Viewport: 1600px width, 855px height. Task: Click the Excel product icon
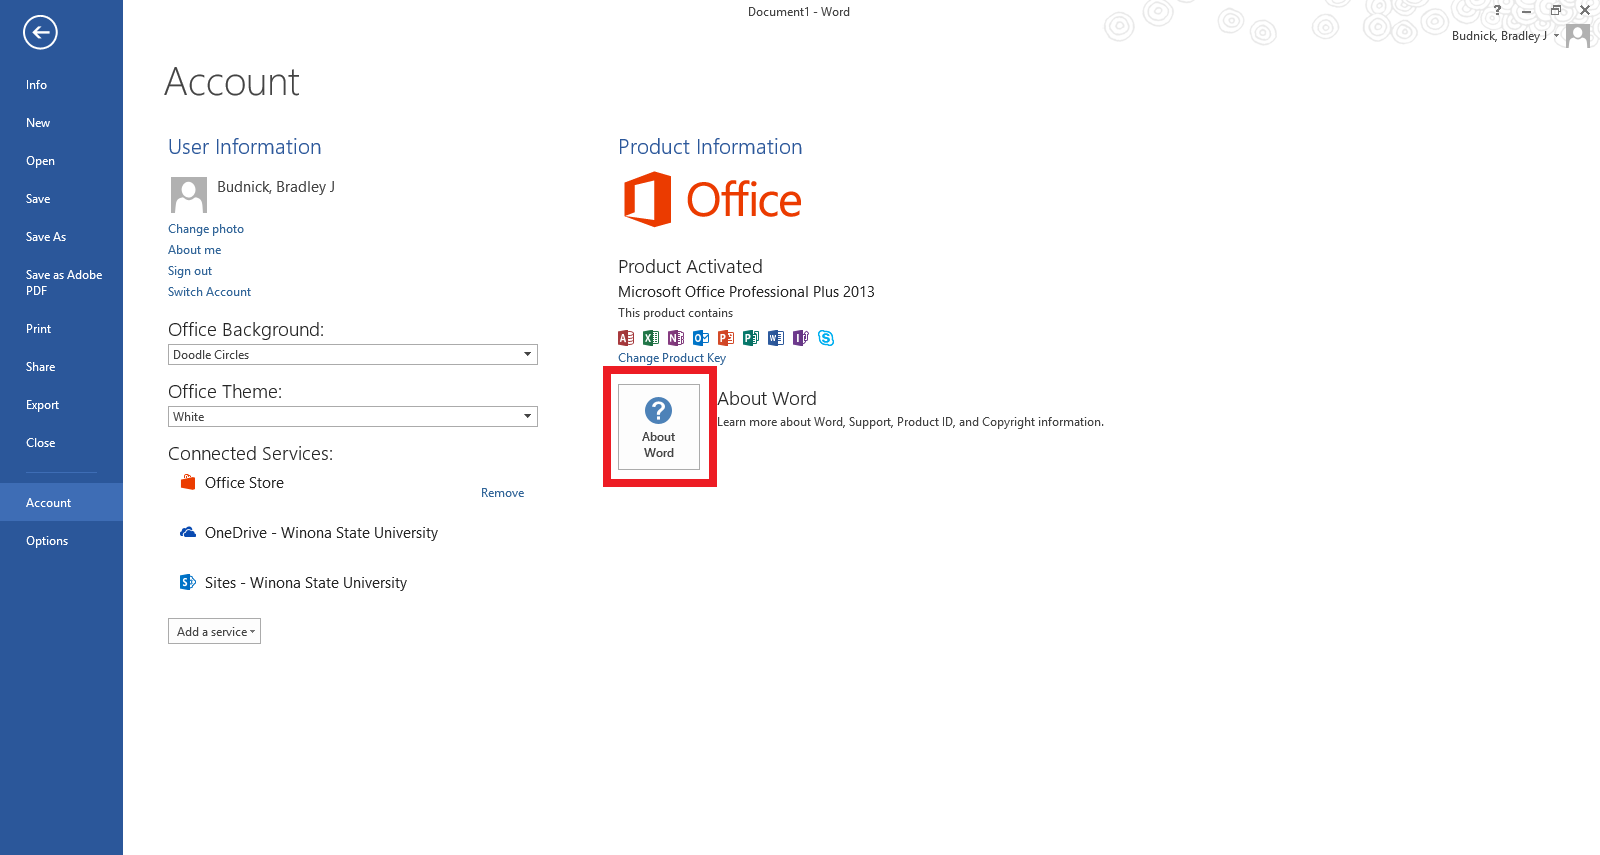coord(651,338)
